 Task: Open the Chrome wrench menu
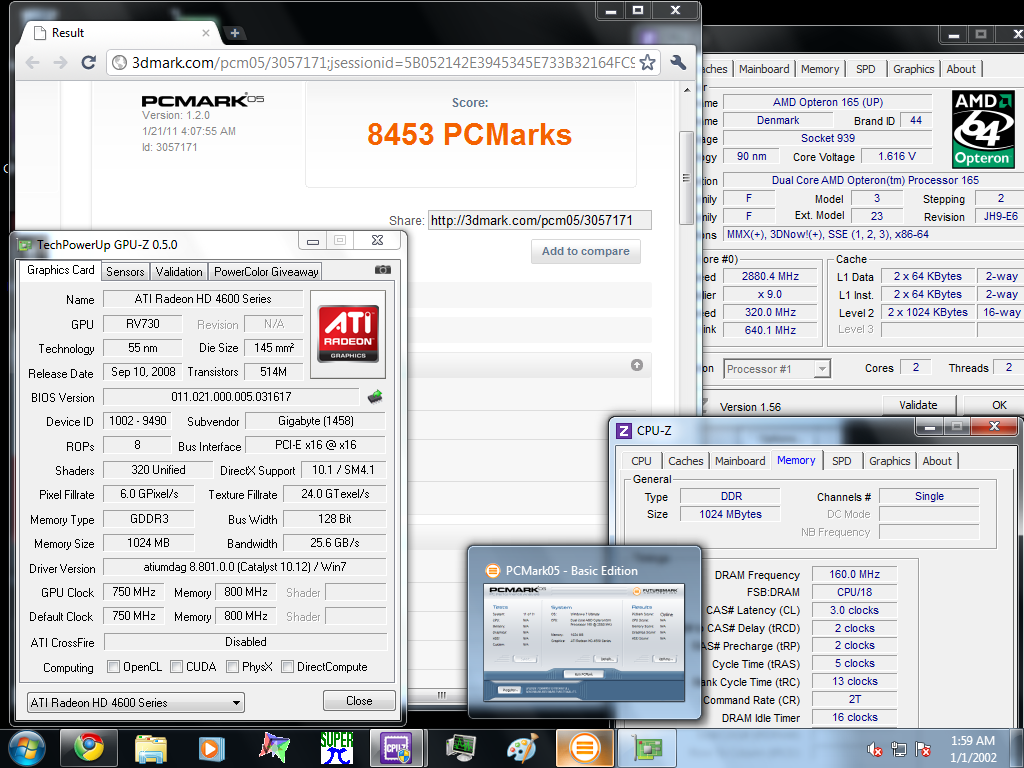click(678, 63)
